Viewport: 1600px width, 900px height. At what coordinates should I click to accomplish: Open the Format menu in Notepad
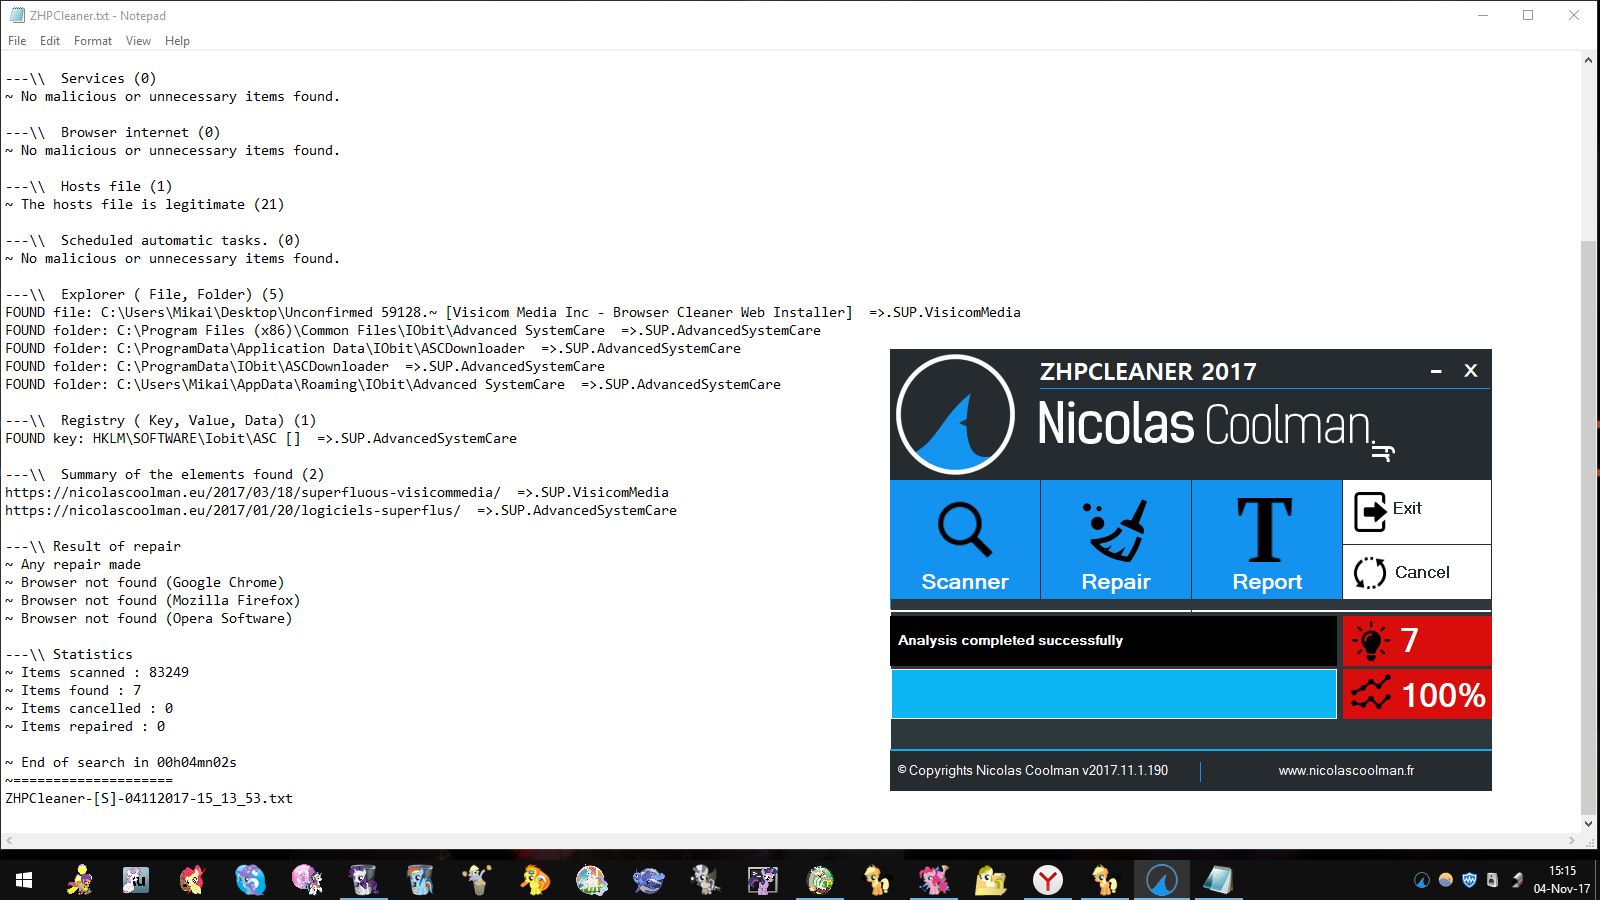[93, 41]
